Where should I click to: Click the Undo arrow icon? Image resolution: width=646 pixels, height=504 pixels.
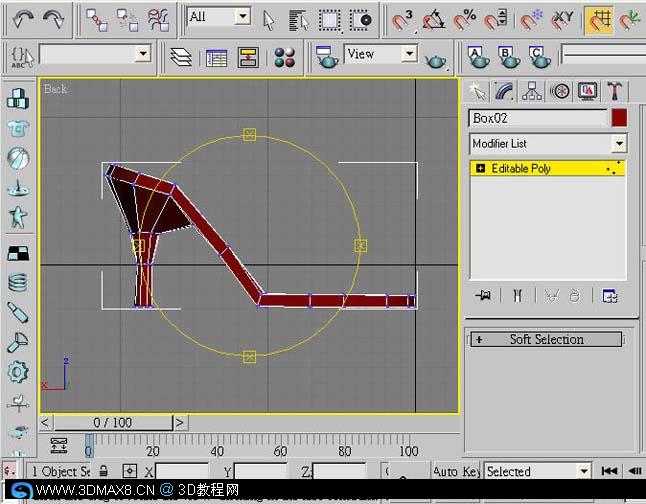23,19
